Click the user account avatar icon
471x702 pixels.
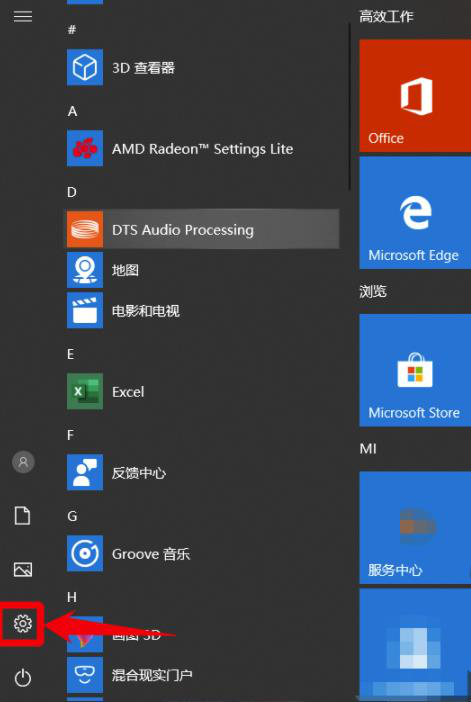23,462
